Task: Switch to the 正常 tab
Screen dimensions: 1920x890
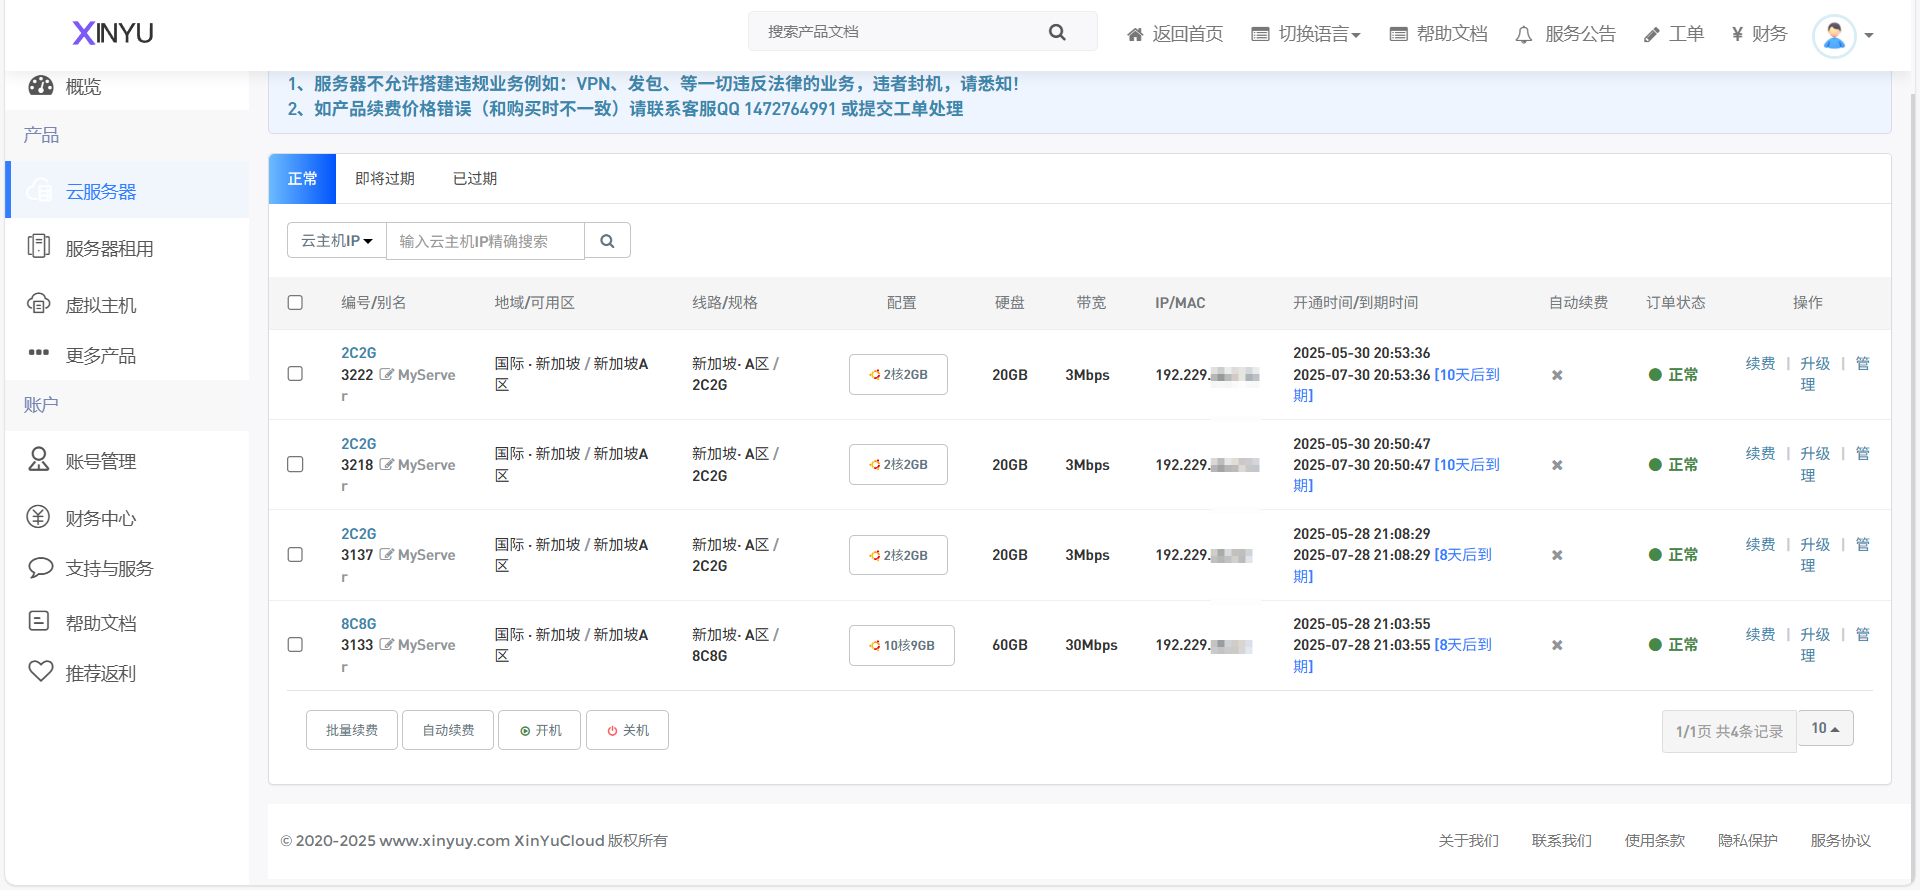Action: coord(302,178)
